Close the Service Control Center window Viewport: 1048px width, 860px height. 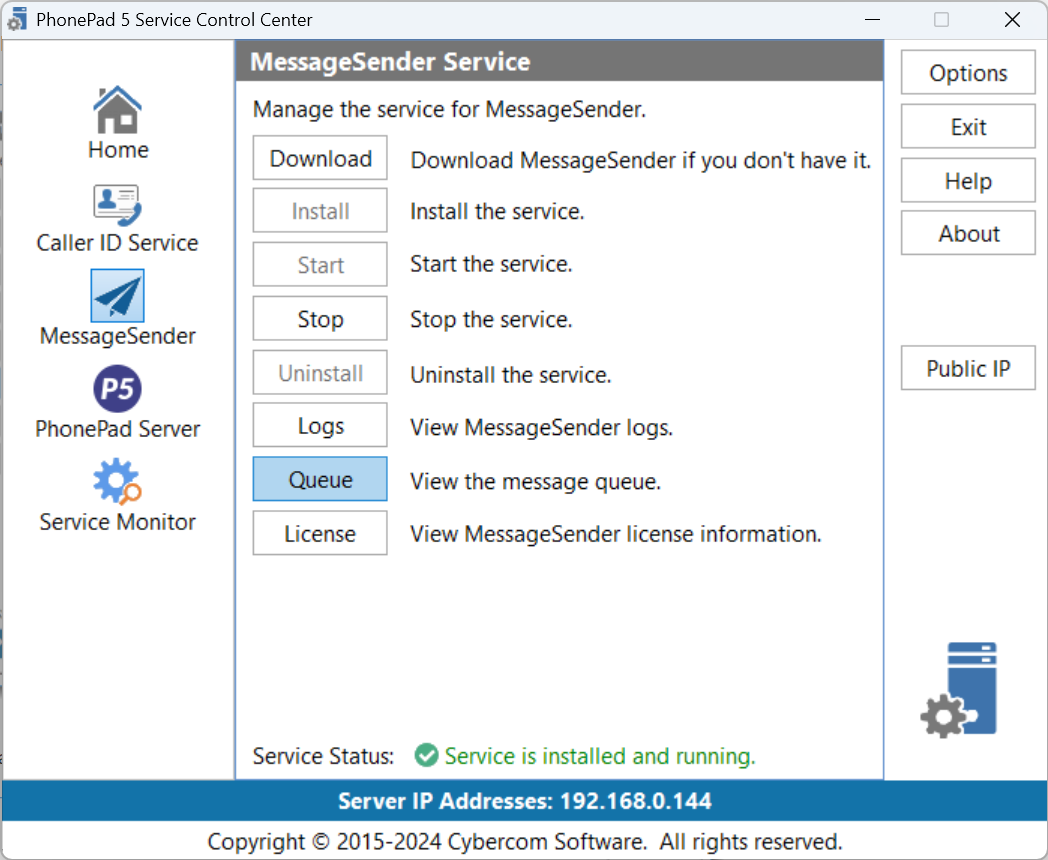1013,19
